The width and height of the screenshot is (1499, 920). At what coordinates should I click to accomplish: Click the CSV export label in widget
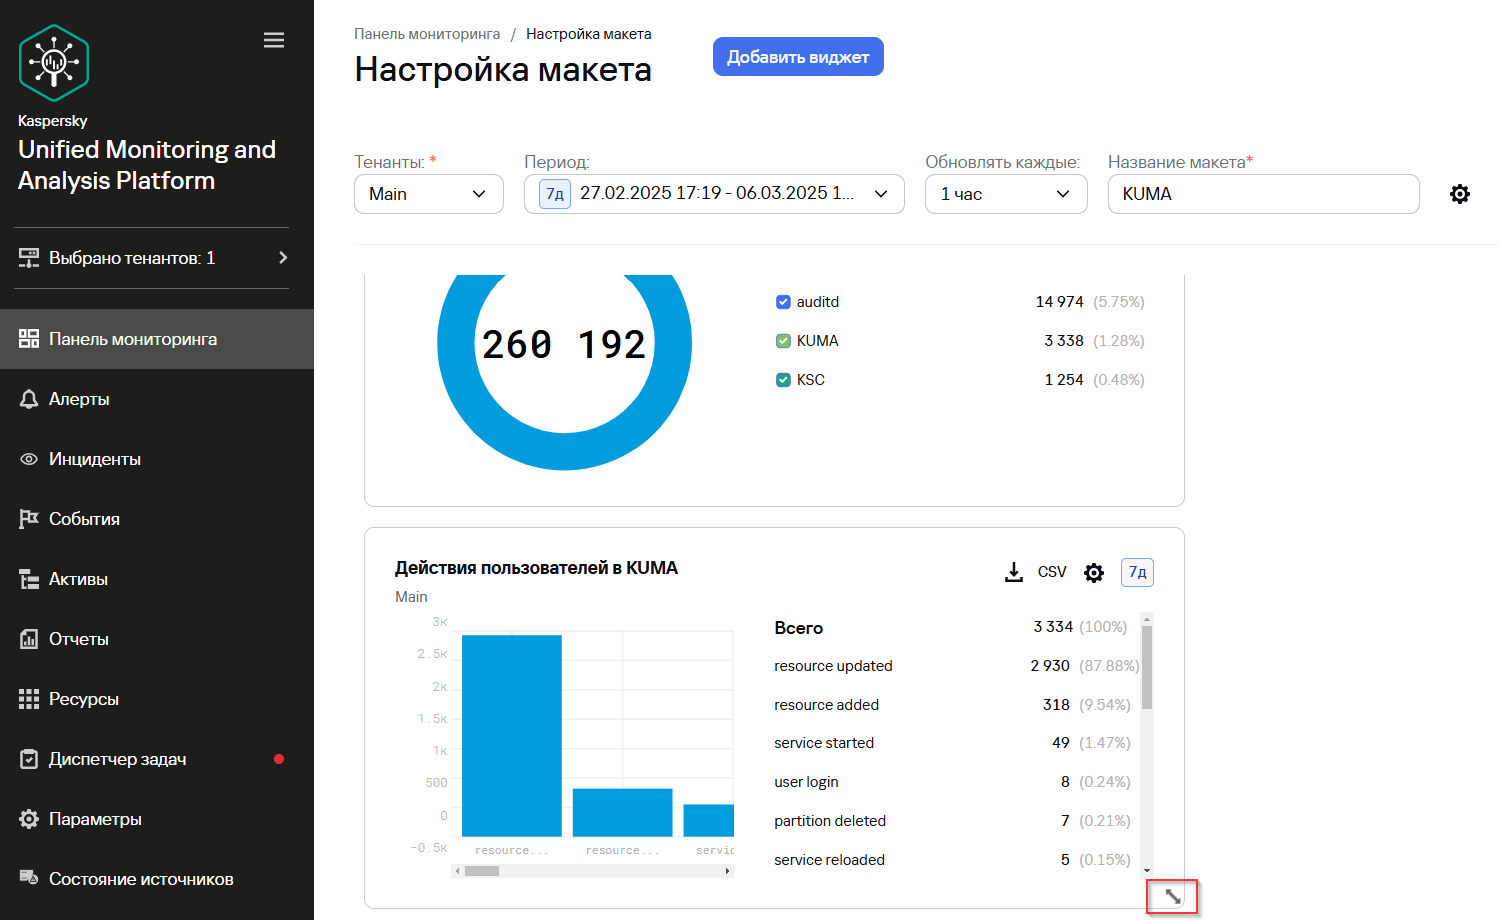[x=1052, y=572]
